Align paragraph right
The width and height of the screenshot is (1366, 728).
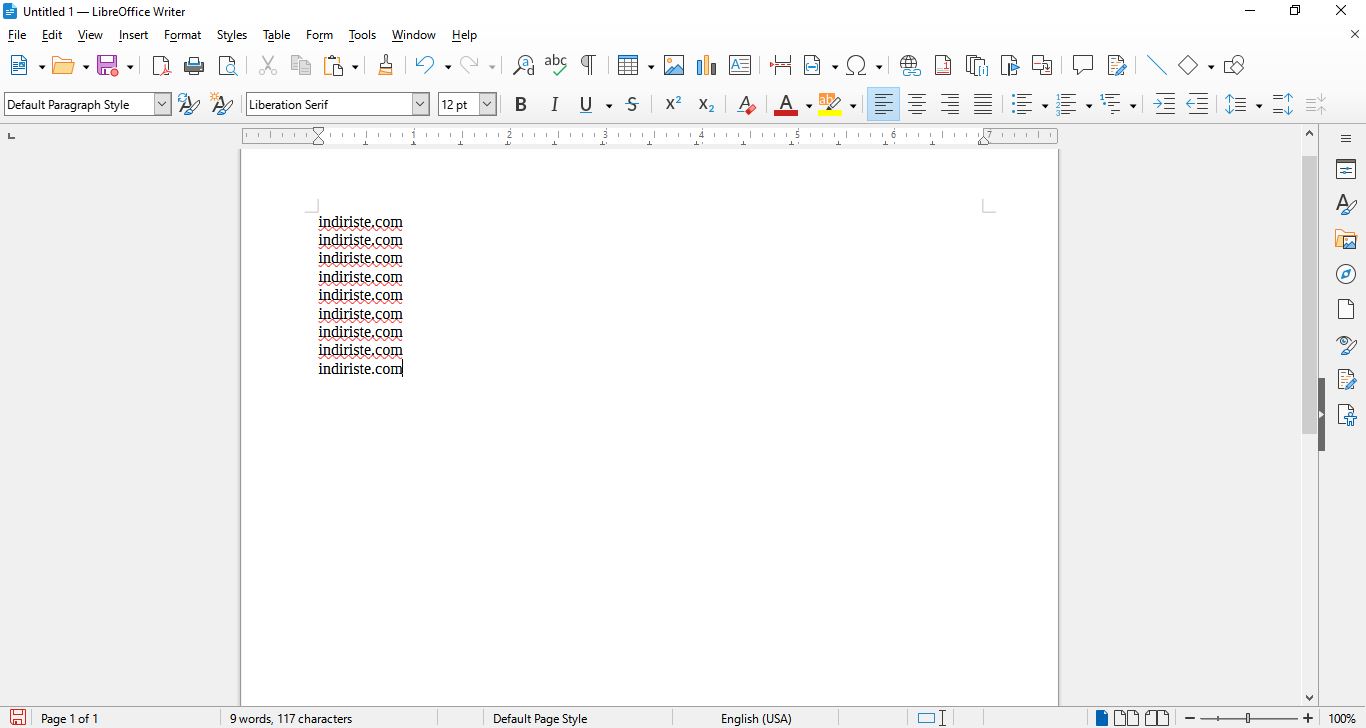point(950,104)
